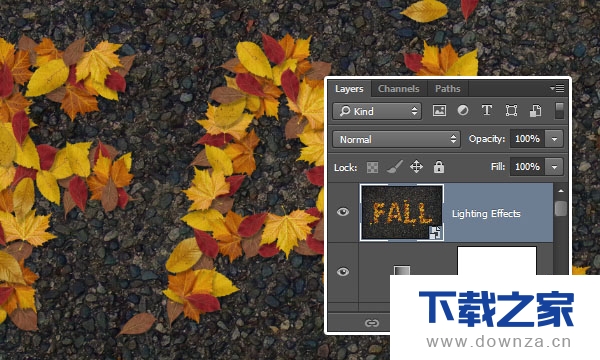This screenshot has height=360, width=600.
Task: Expand the Opacity slider arrow
Action: pyautogui.click(x=554, y=139)
